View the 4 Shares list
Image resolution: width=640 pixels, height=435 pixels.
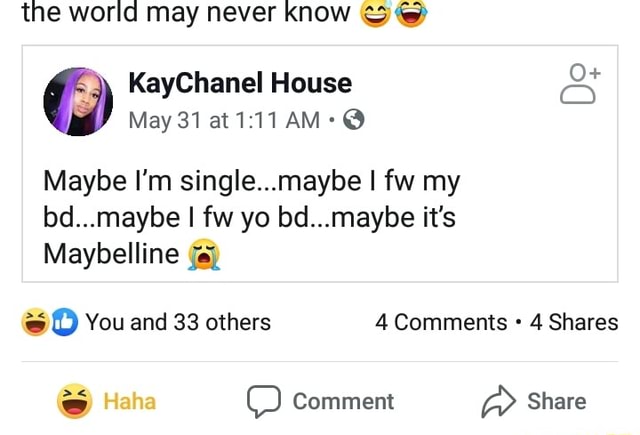click(573, 322)
